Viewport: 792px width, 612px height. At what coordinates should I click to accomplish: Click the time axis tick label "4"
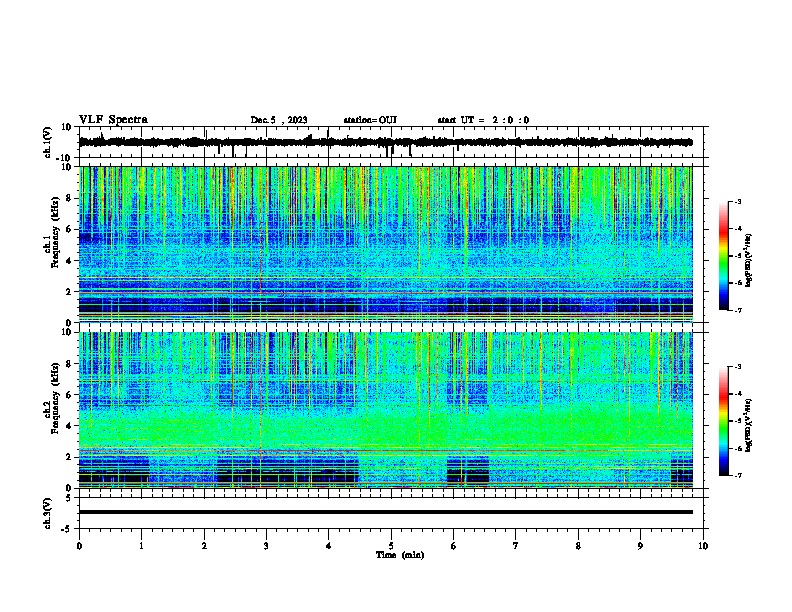[x=328, y=546]
